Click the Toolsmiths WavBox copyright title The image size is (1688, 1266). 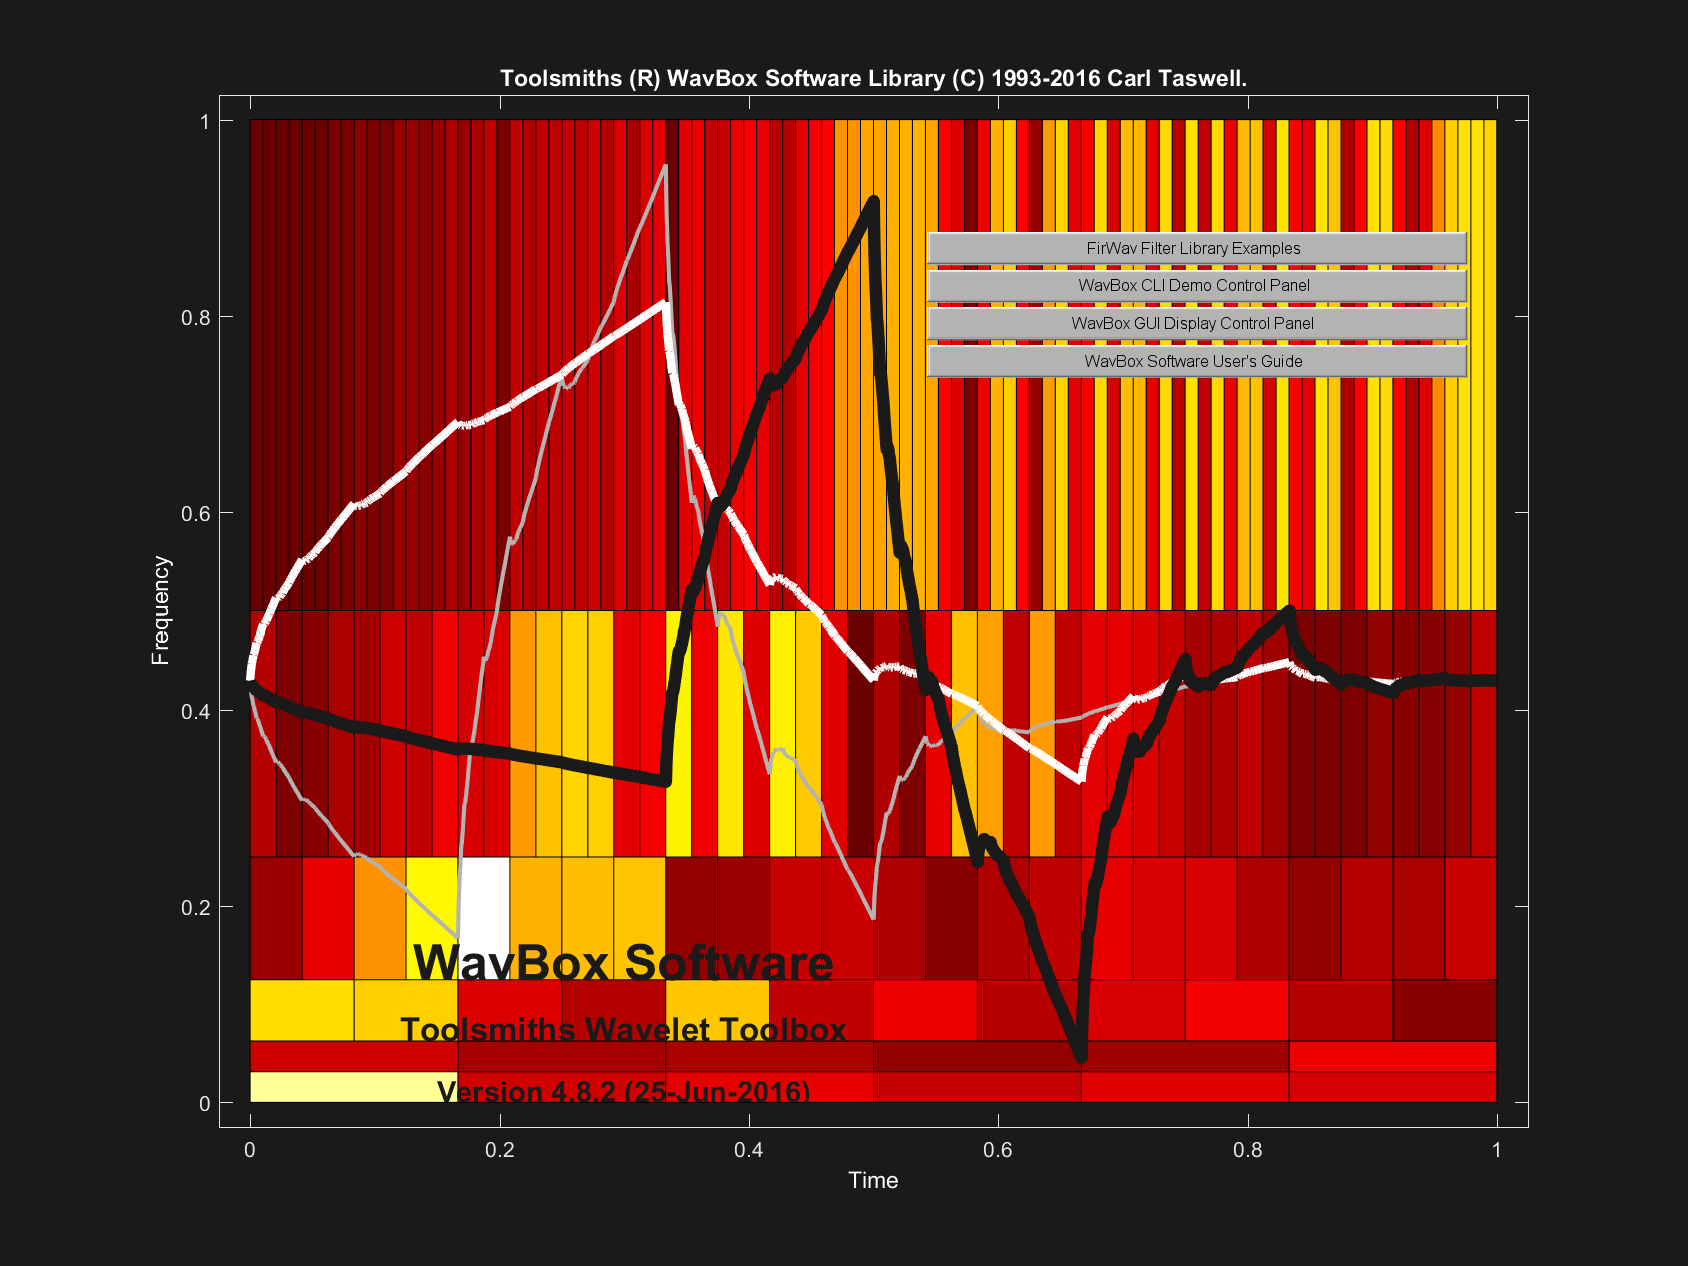(x=873, y=78)
